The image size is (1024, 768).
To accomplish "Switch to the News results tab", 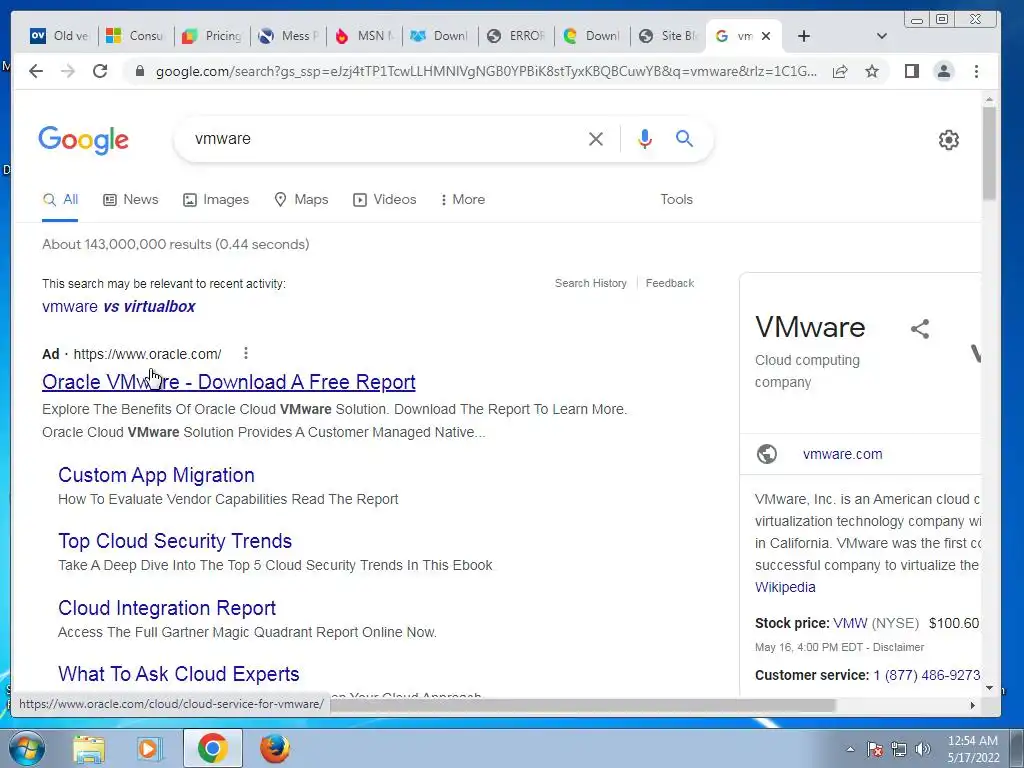I will (131, 199).
